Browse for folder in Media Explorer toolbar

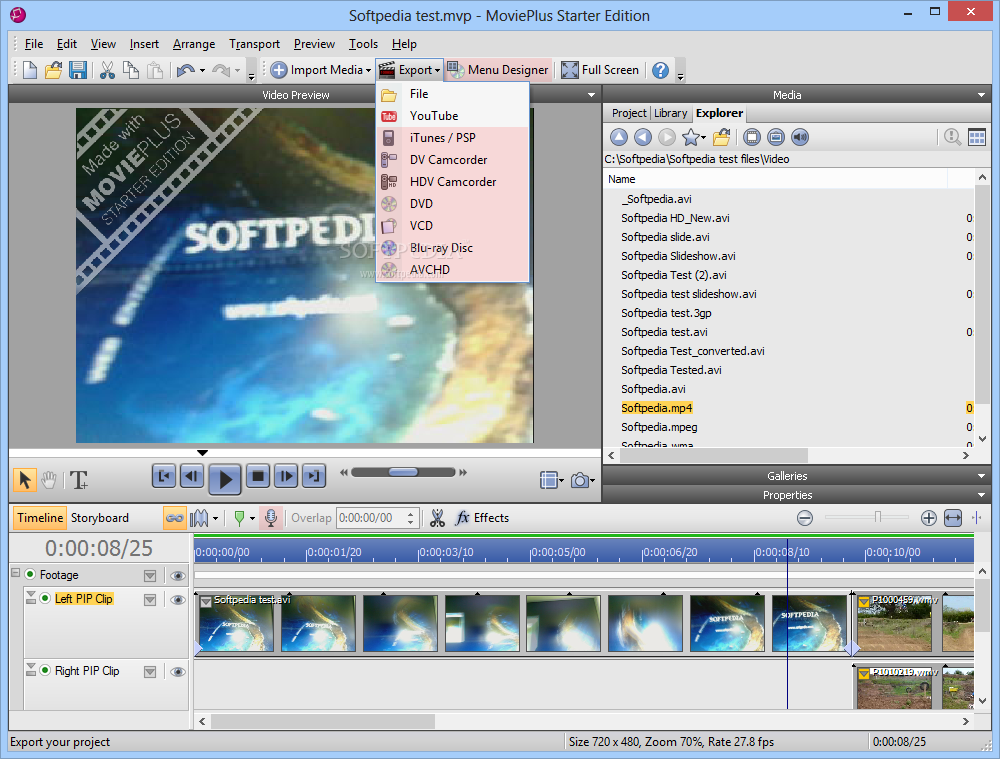click(x=721, y=137)
